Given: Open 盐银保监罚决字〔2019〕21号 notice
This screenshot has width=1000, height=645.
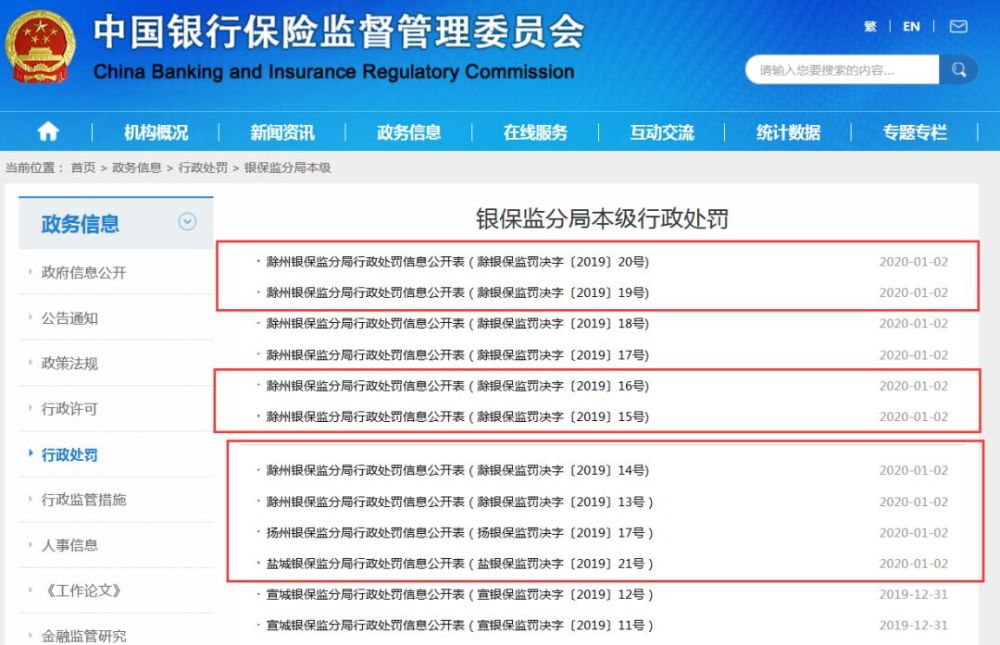Looking at the screenshot, I should point(459,563).
